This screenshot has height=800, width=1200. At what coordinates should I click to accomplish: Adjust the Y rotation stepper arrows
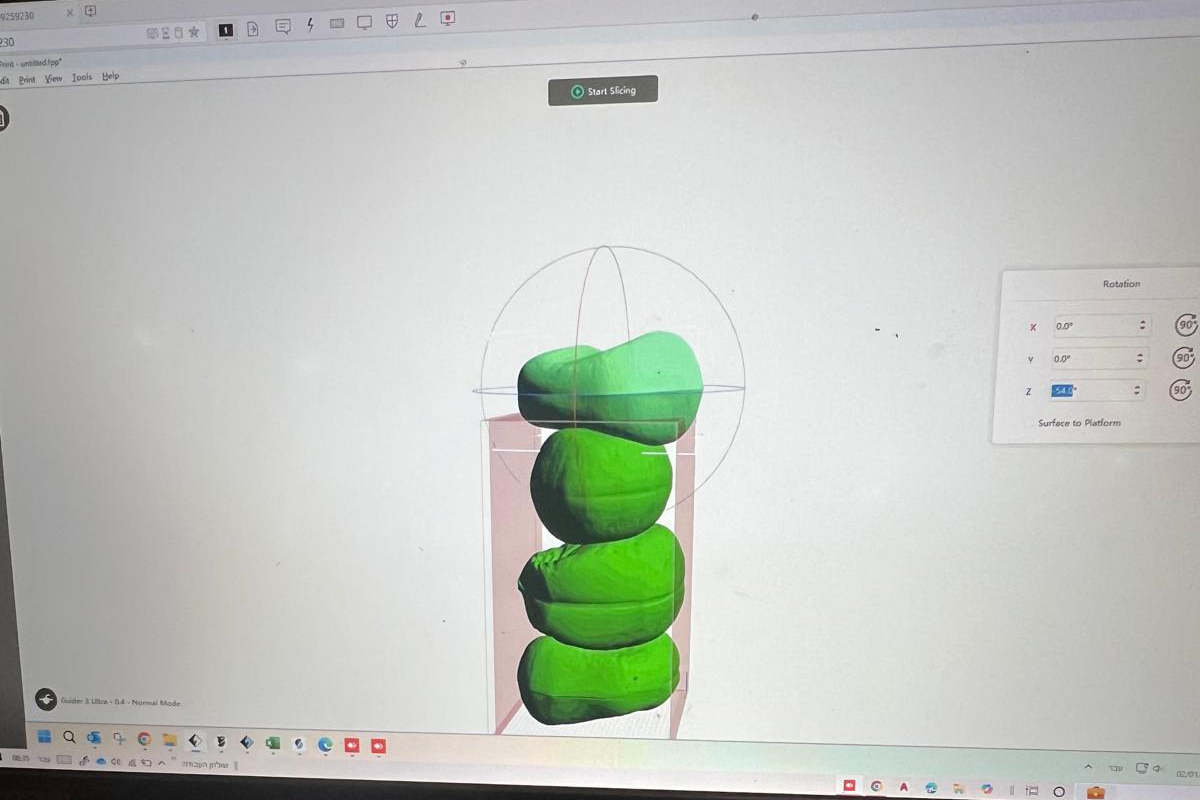click(1139, 358)
